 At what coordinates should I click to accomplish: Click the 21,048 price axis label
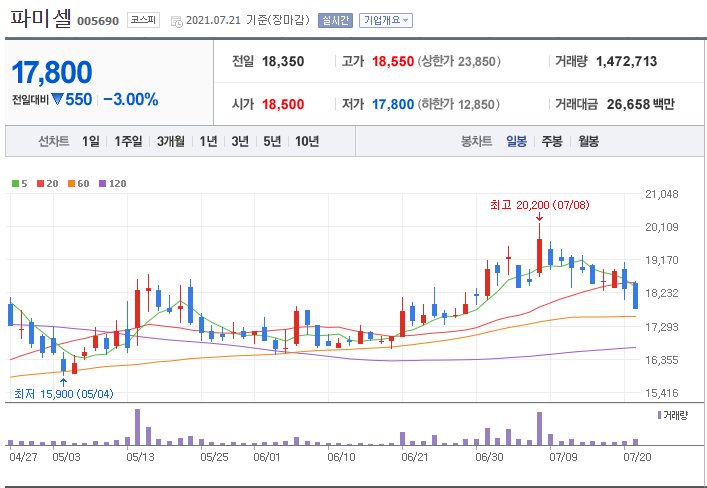(661, 194)
